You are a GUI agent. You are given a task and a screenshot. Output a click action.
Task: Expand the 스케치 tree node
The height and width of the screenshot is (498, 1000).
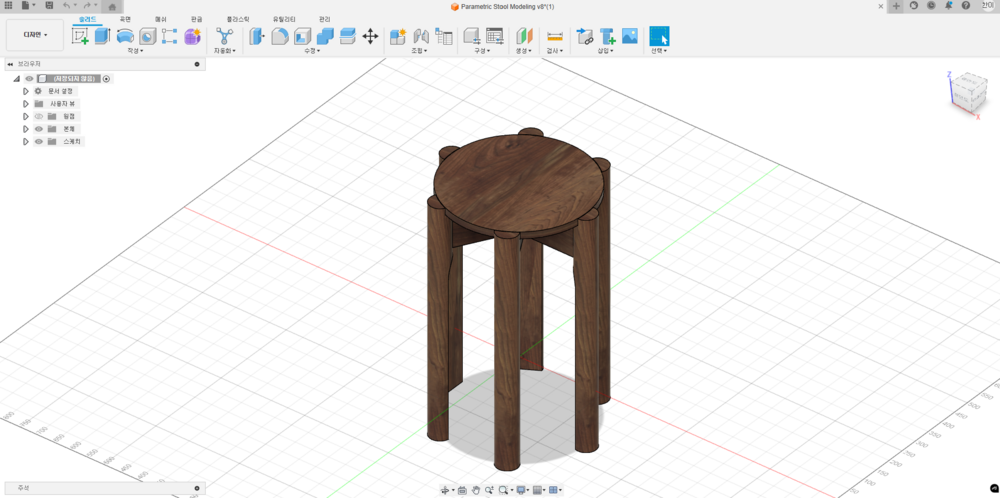point(26,142)
